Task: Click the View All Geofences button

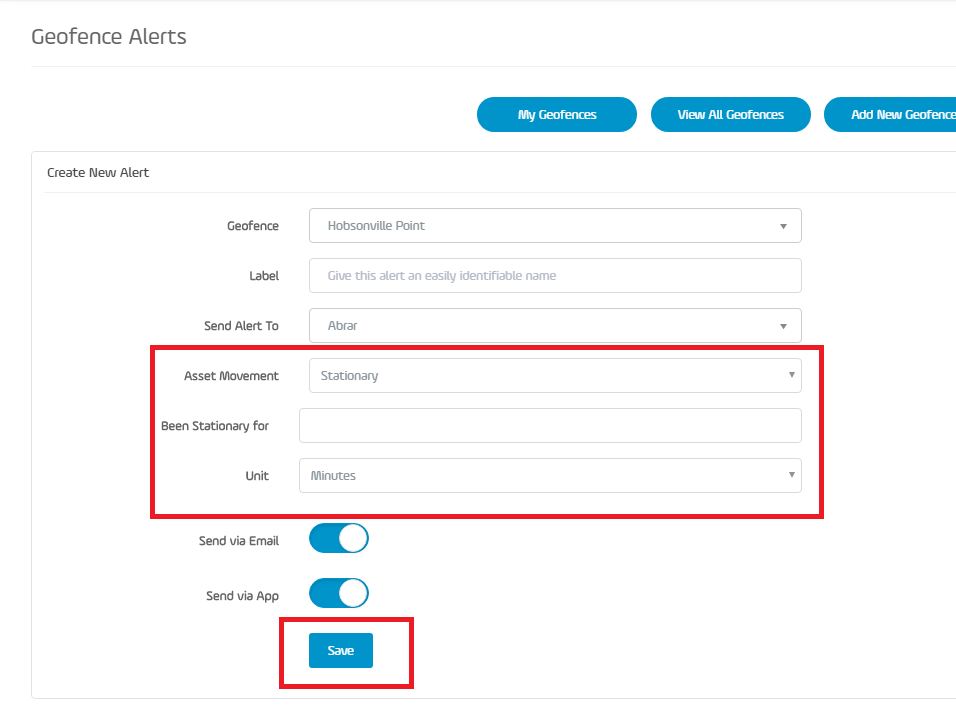Action: 730,114
